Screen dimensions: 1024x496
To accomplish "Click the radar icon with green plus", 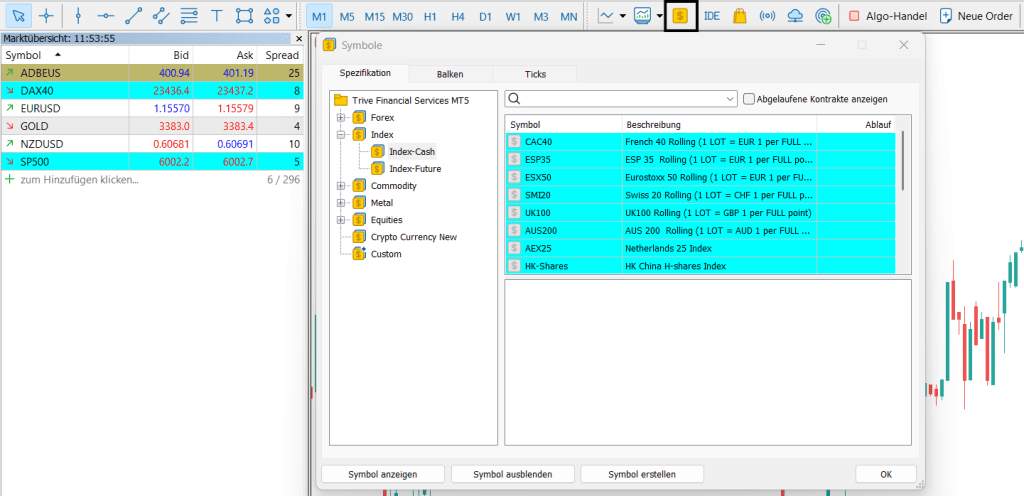I will [823, 16].
